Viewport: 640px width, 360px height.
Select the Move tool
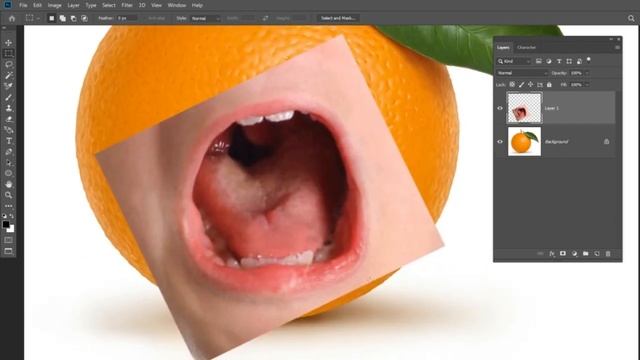coord(9,43)
